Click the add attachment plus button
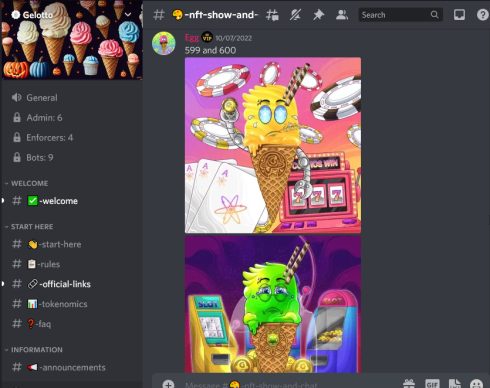The image size is (490, 388). pyautogui.click(x=168, y=384)
